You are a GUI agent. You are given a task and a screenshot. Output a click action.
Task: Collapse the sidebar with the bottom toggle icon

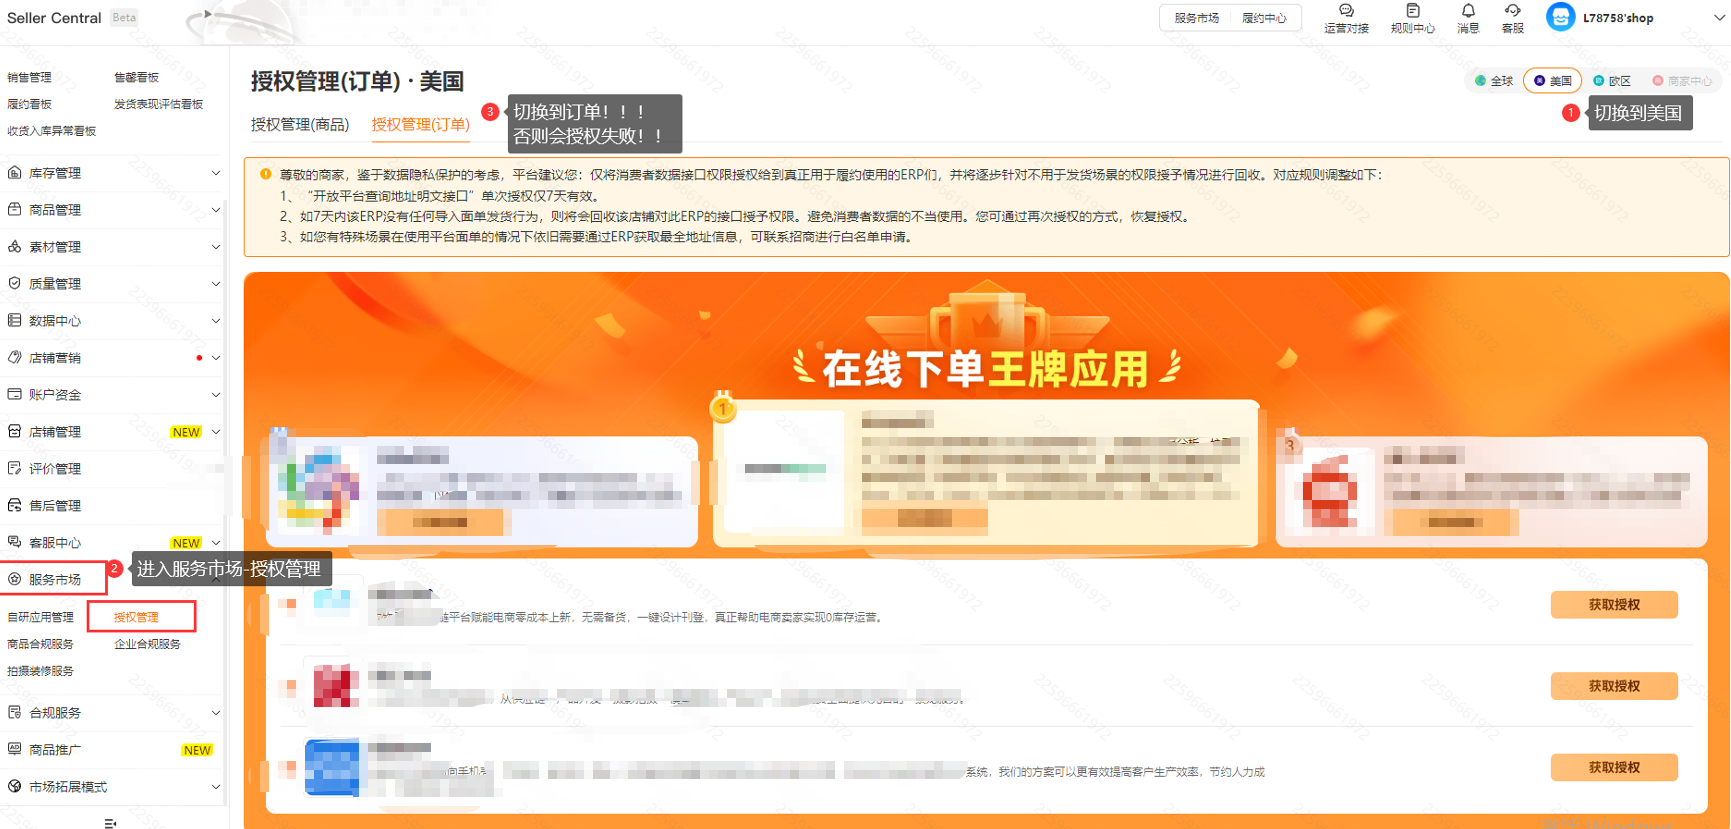tap(110, 823)
